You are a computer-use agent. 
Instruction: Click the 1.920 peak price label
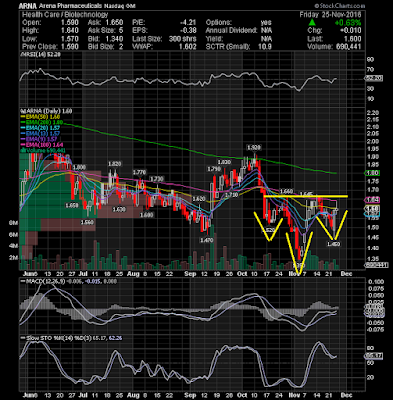click(x=254, y=147)
